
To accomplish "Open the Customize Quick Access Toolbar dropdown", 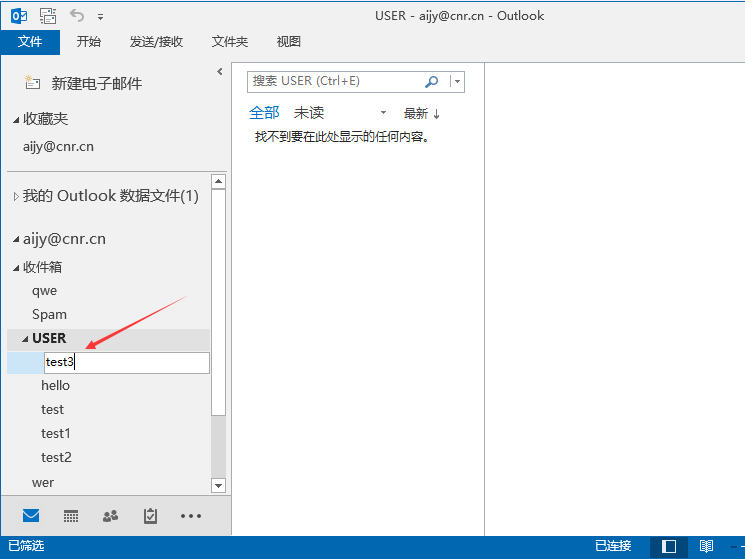I will pyautogui.click(x=100, y=17).
